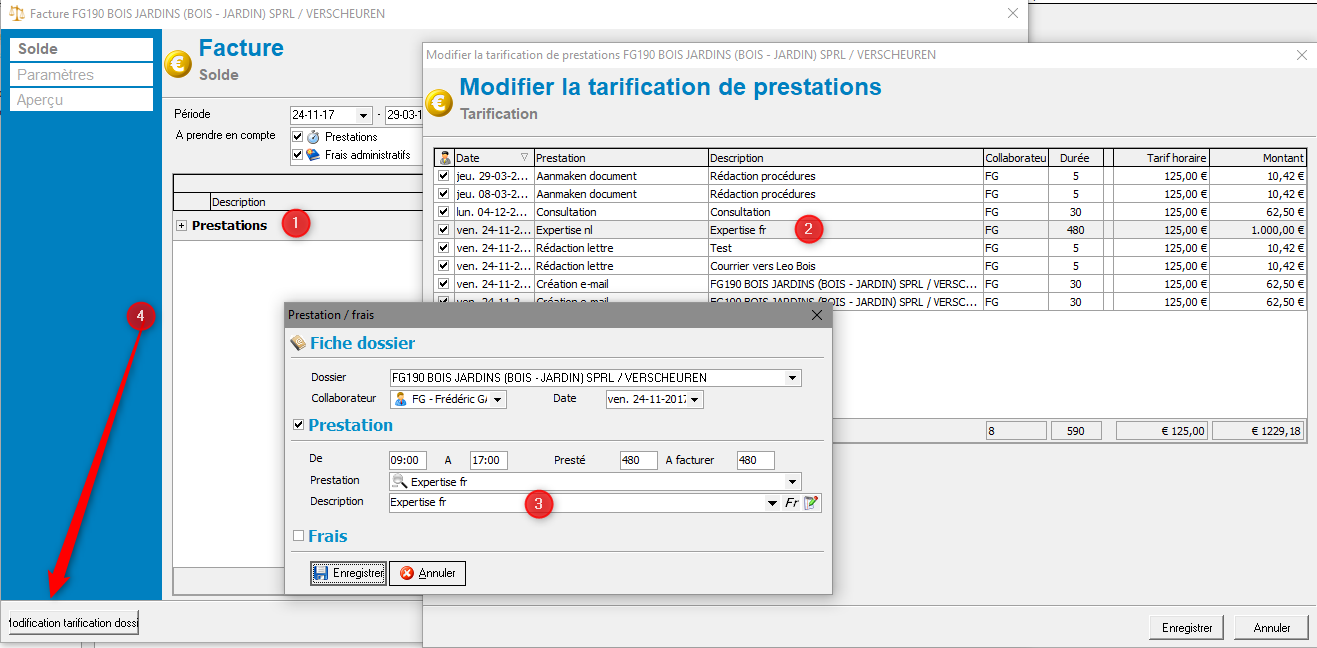Close the Facture FG190 window
Image resolution: width=1317 pixels, height=648 pixels.
coord(1013,14)
